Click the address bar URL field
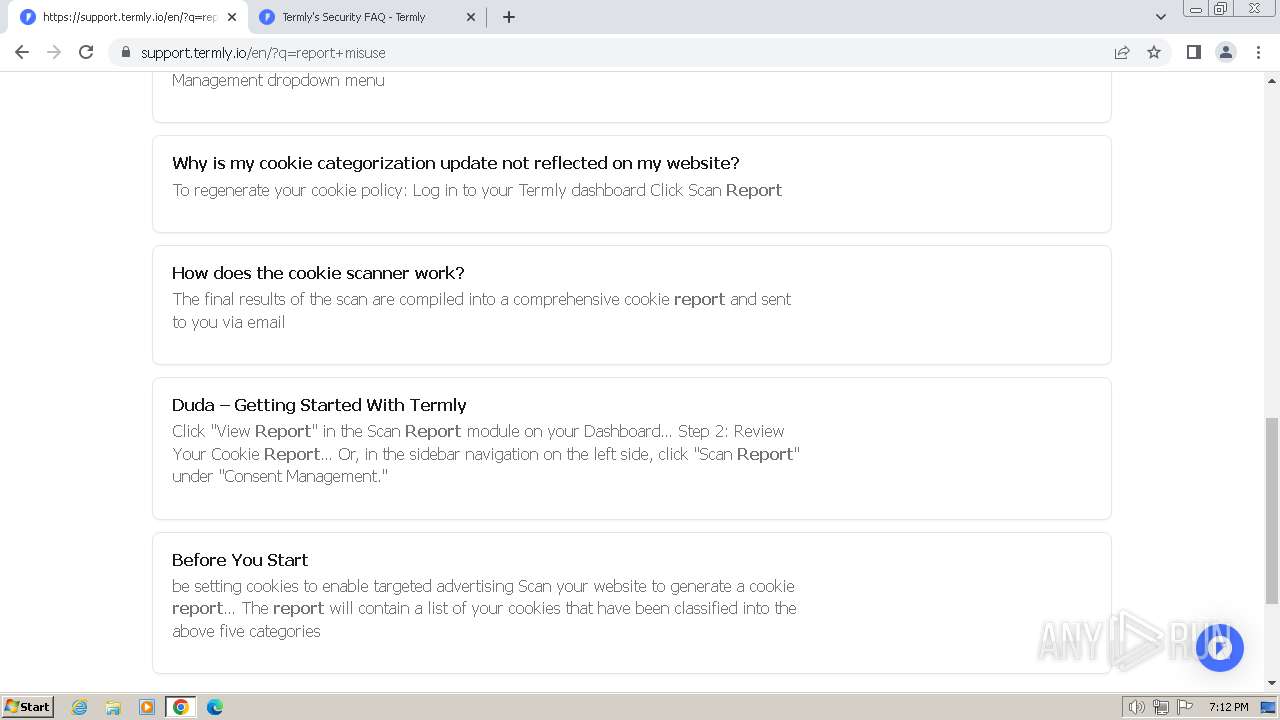Screen dimensions: 1280x720 tap(620, 52)
